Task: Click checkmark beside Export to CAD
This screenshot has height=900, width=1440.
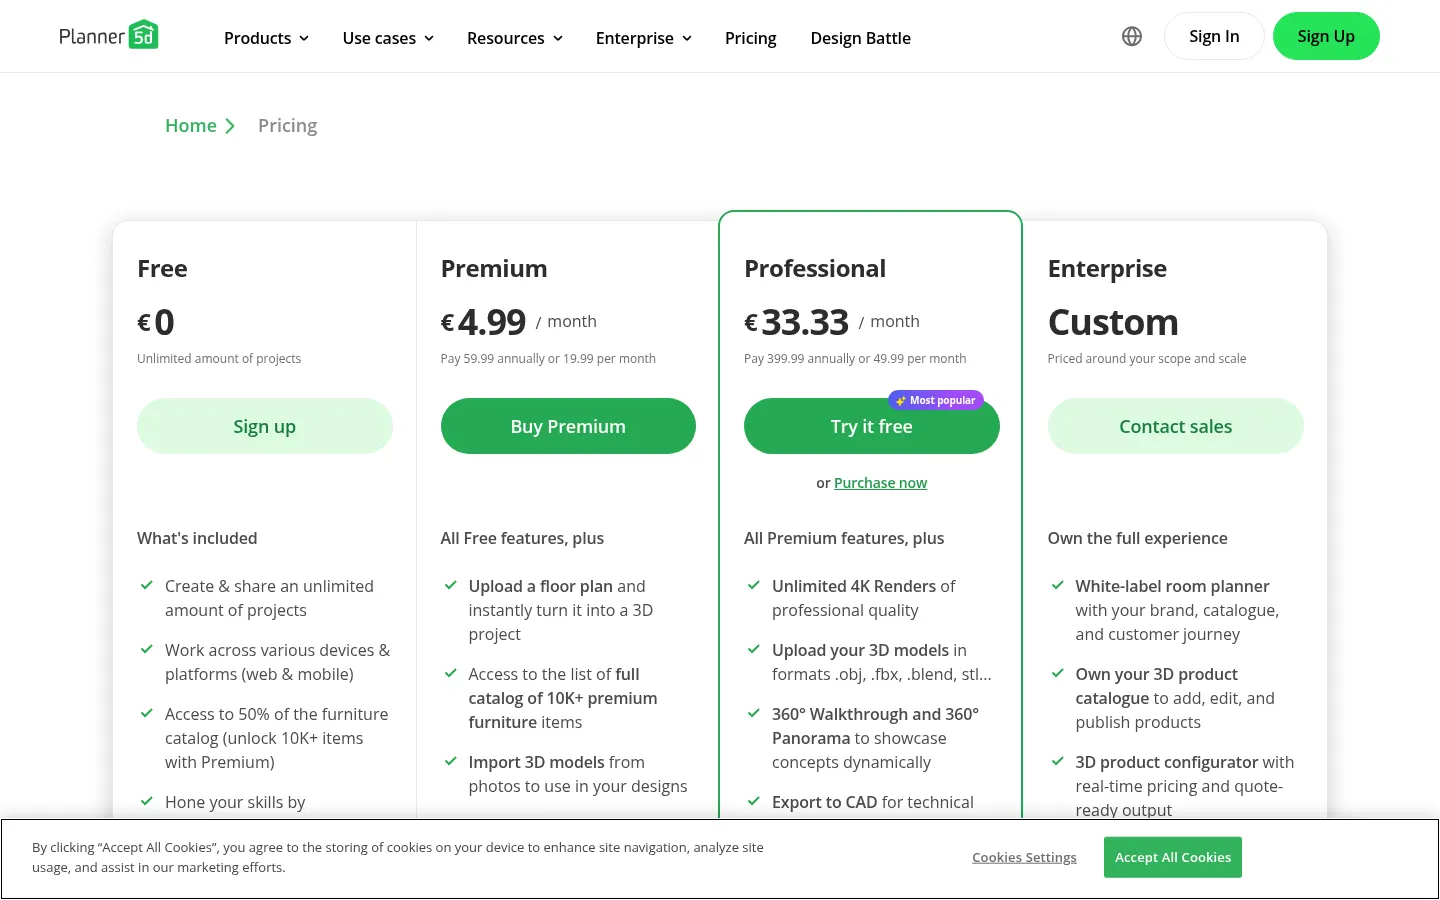Action: click(x=754, y=801)
